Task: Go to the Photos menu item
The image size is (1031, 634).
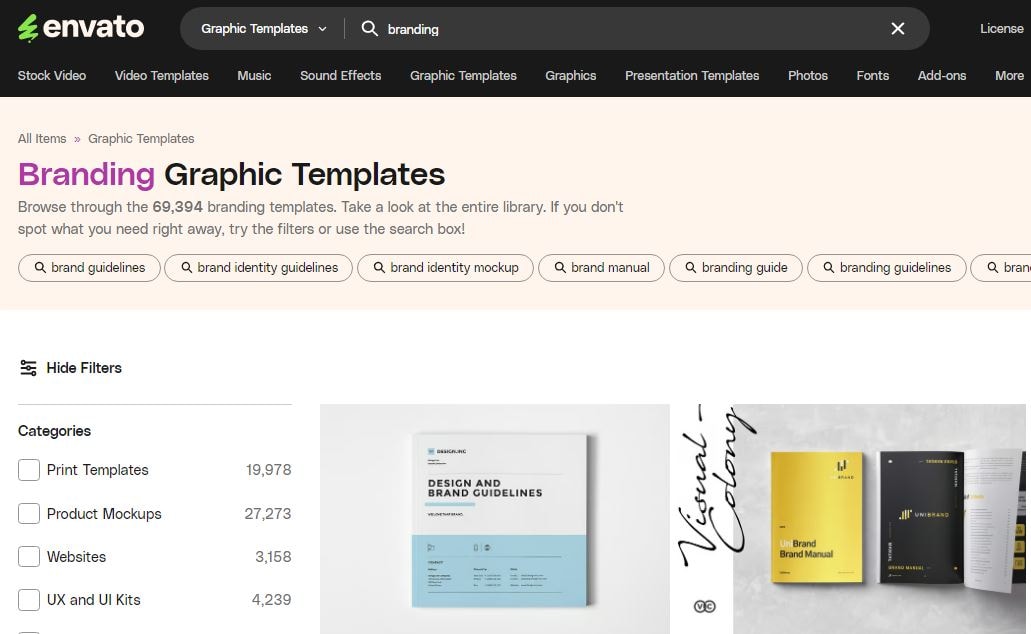Action: [808, 76]
